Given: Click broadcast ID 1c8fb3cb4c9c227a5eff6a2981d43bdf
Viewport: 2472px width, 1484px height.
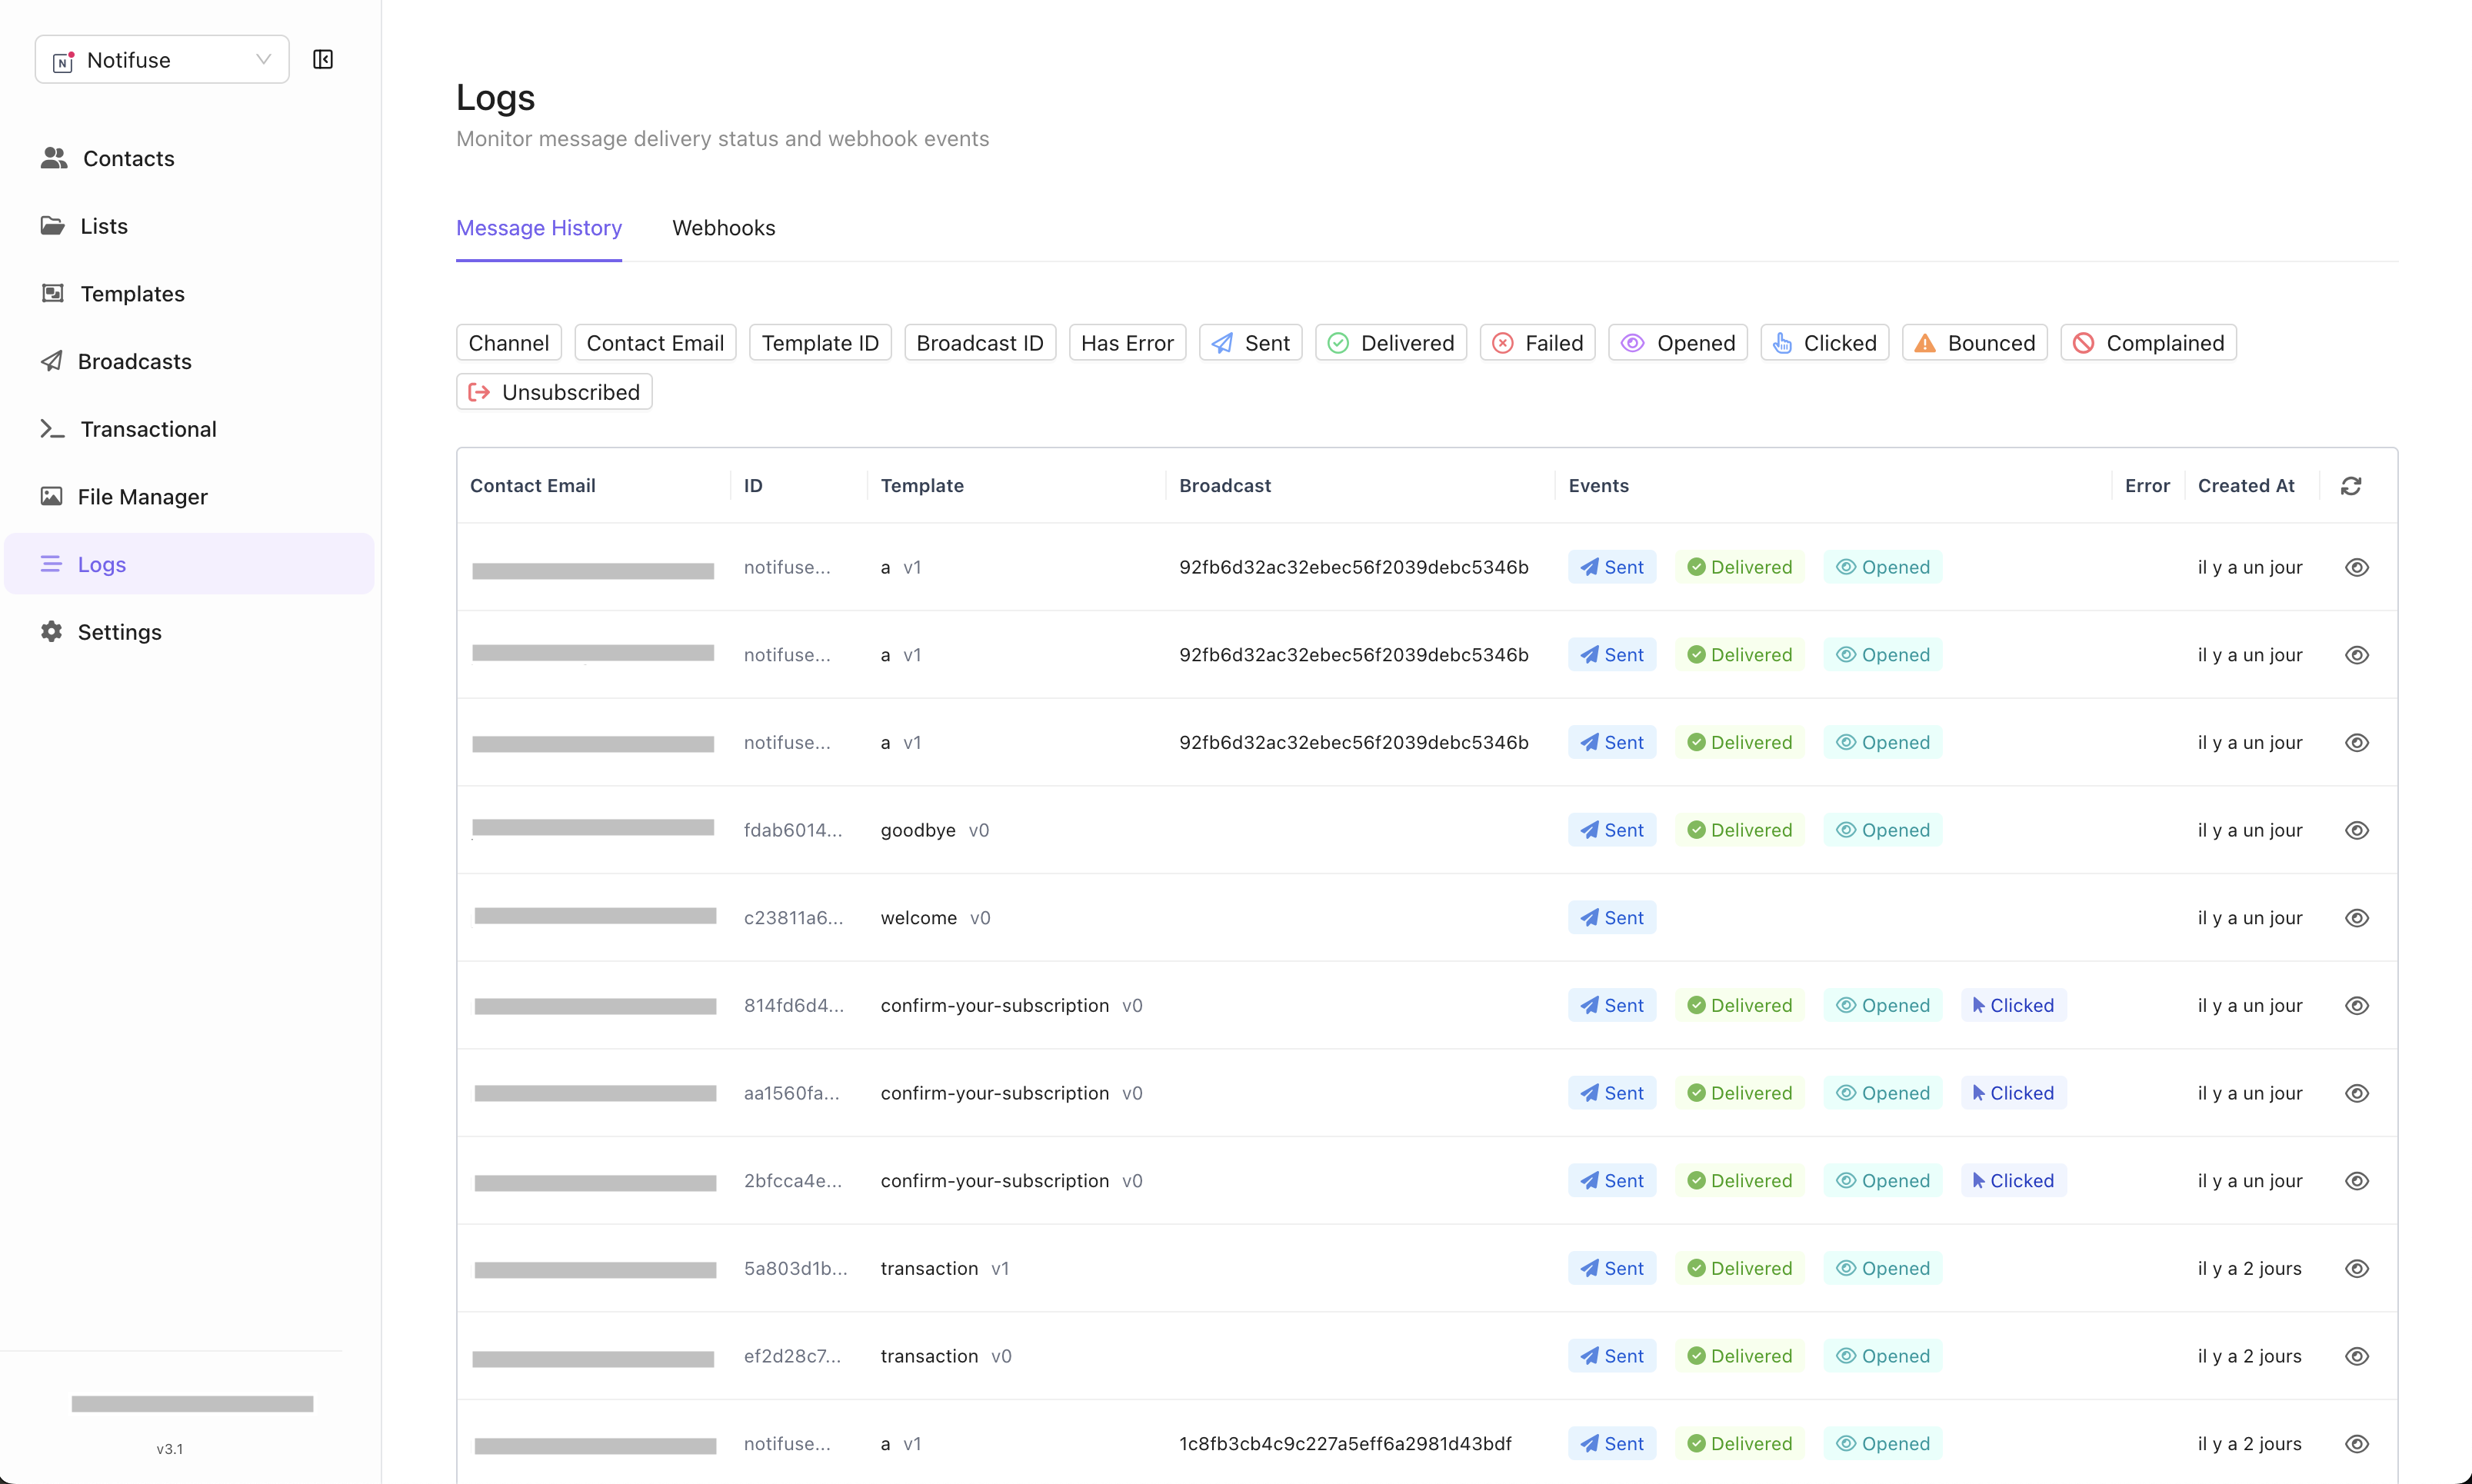Looking at the screenshot, I should (x=1345, y=1444).
